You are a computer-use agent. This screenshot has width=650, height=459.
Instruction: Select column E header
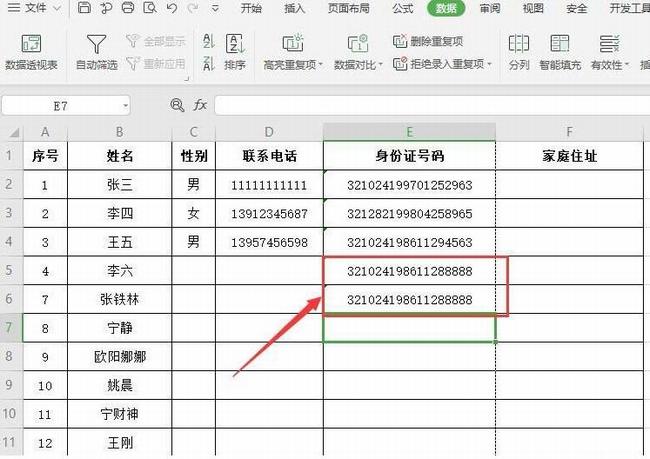(x=409, y=132)
